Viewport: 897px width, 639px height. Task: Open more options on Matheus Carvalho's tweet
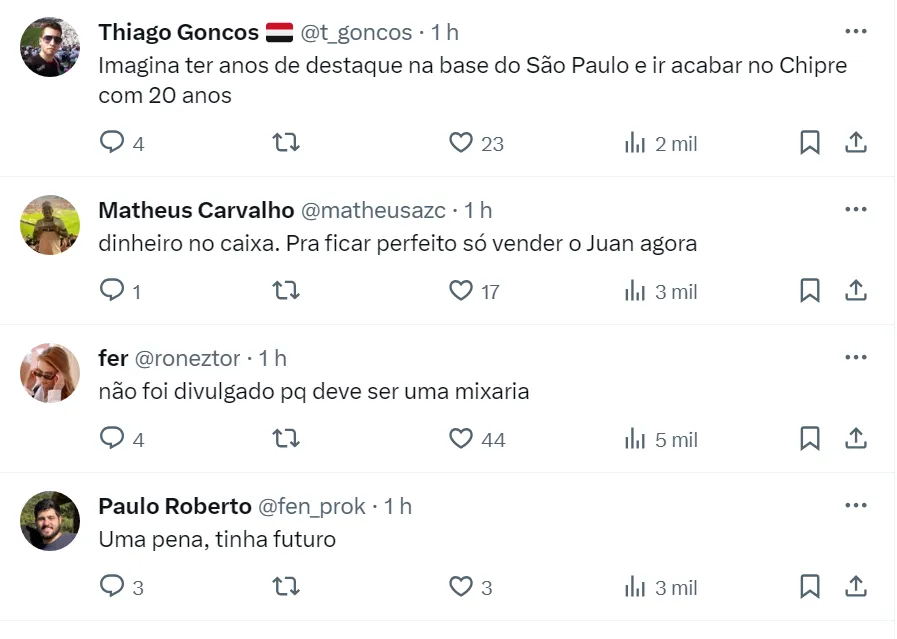point(856,210)
